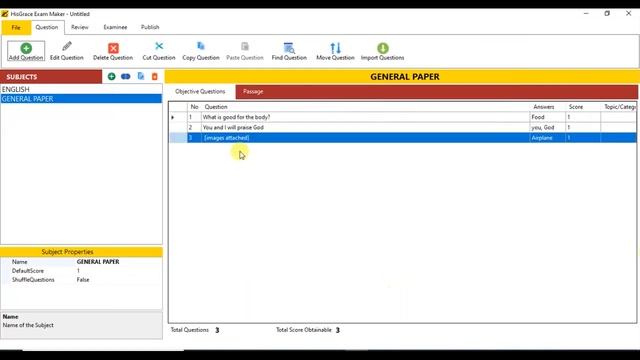Open the Review ribbon tab

pos(80,27)
